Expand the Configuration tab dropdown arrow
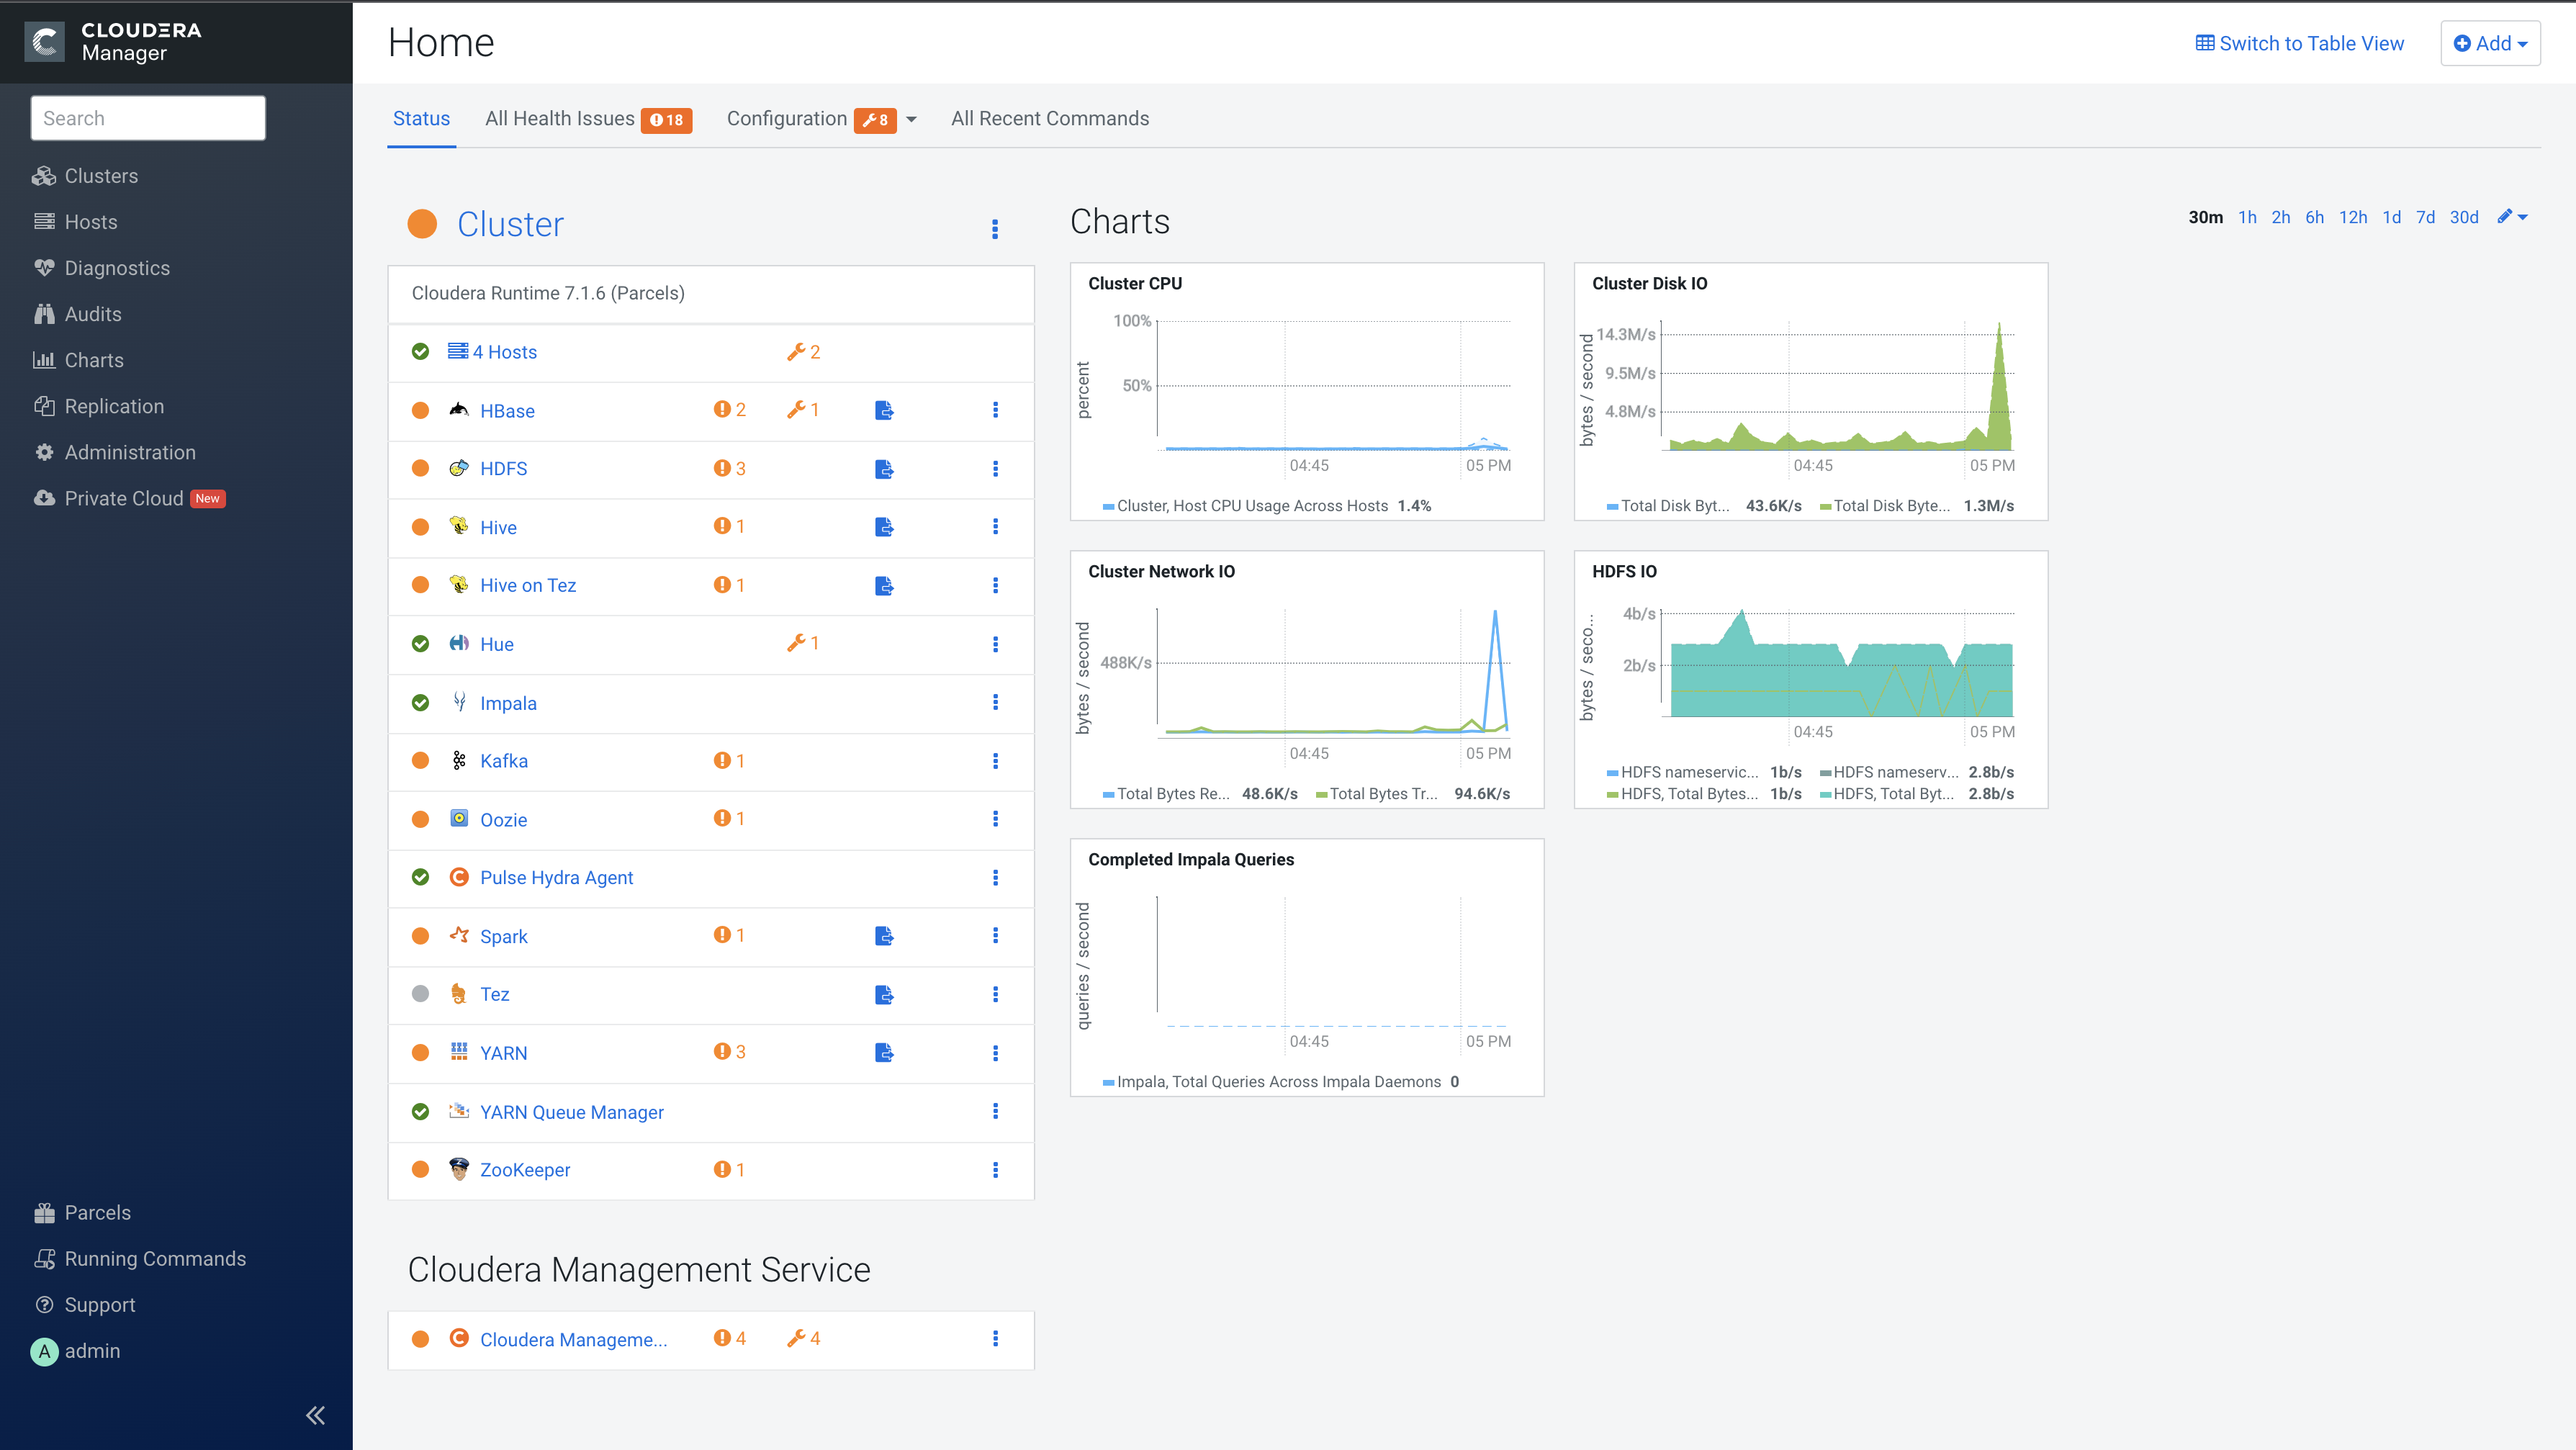The height and width of the screenshot is (1450, 2576). click(911, 120)
